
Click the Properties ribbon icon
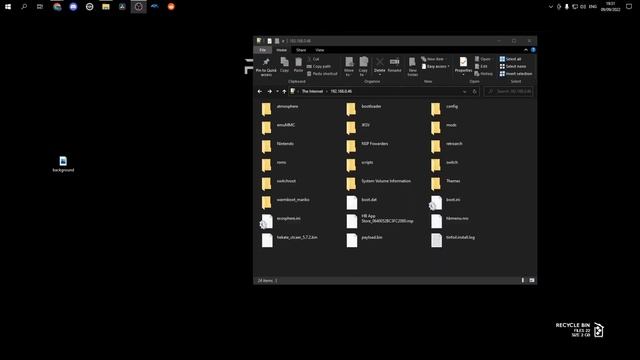click(x=463, y=66)
